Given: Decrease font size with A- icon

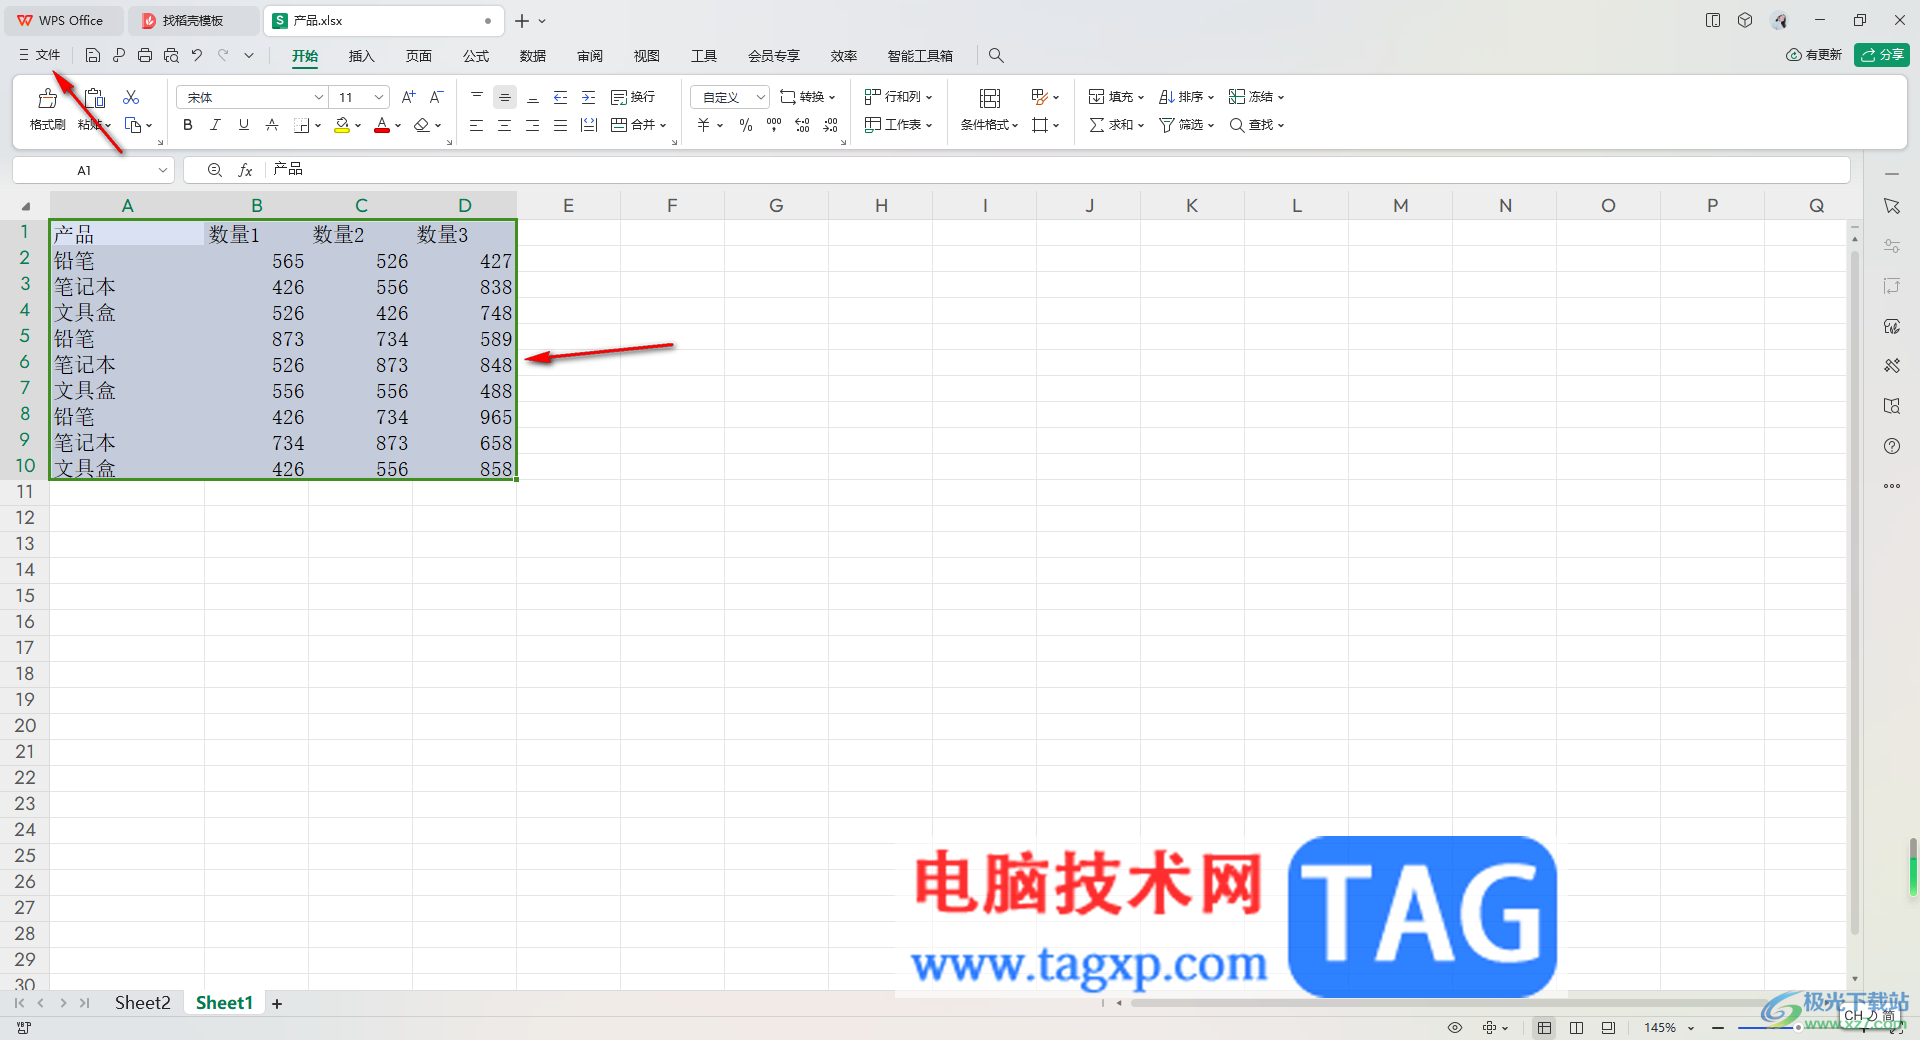Looking at the screenshot, I should coord(436,97).
